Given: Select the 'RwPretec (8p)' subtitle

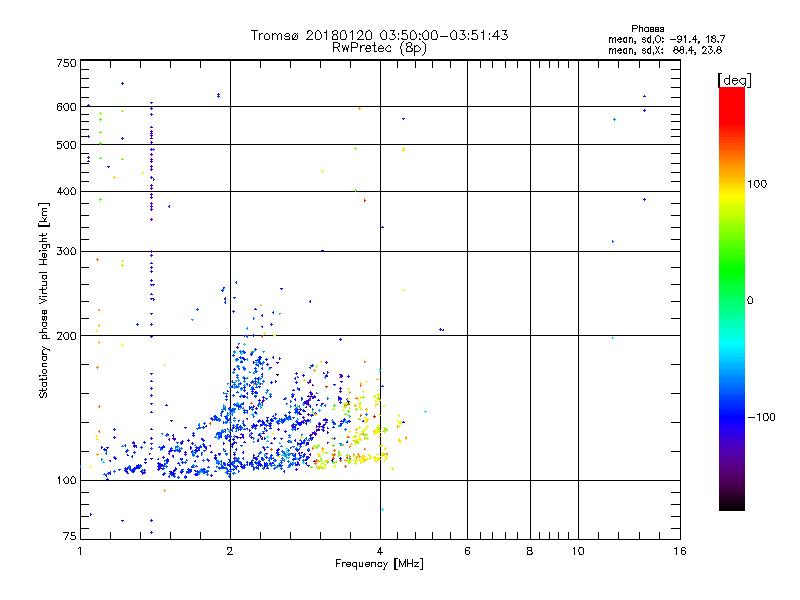Looking at the screenshot, I should pyautogui.click(x=379, y=48).
